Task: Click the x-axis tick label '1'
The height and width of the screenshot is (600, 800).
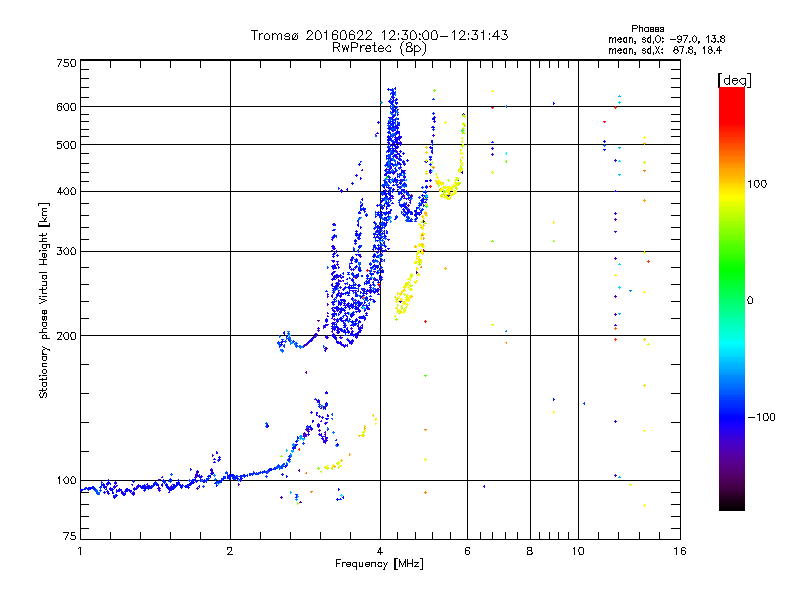Action: [x=80, y=551]
